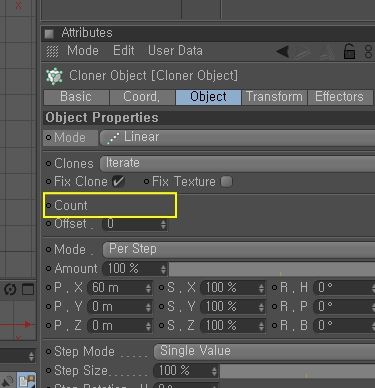Open the User Data menu
Screen dimensions: 375x388
tap(175, 51)
